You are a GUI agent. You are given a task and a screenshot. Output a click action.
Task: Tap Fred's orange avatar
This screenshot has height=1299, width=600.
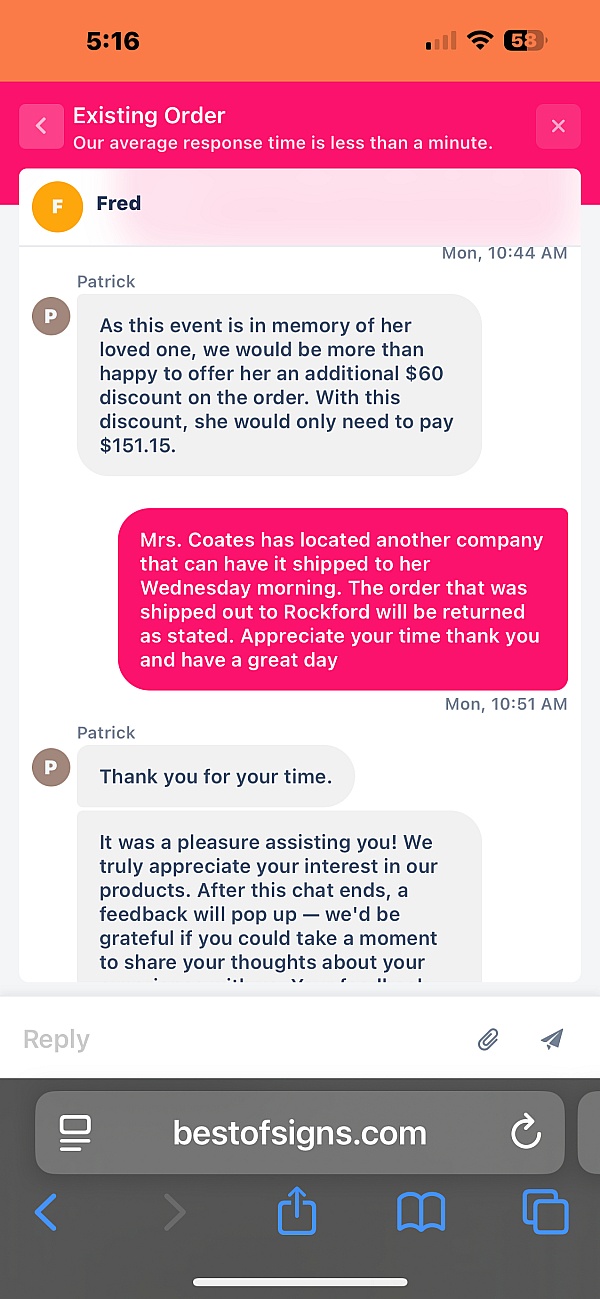click(x=57, y=207)
